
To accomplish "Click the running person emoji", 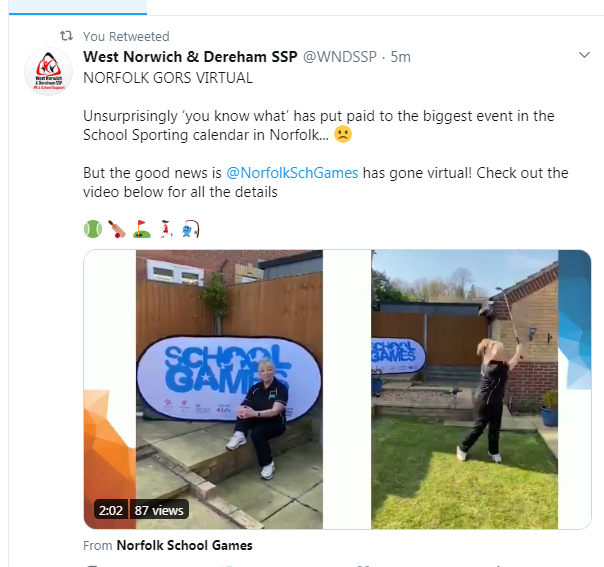I will [166, 229].
